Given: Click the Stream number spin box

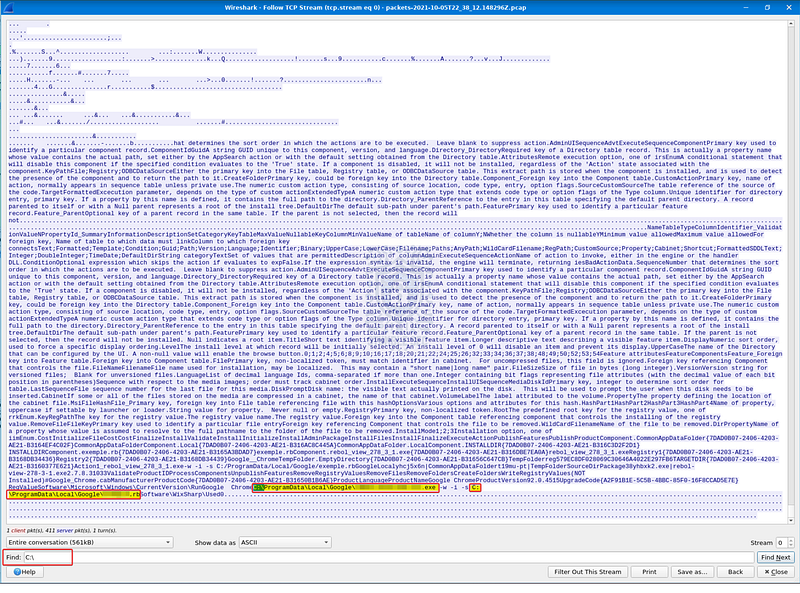Looking at the screenshot, I should coord(785,542).
